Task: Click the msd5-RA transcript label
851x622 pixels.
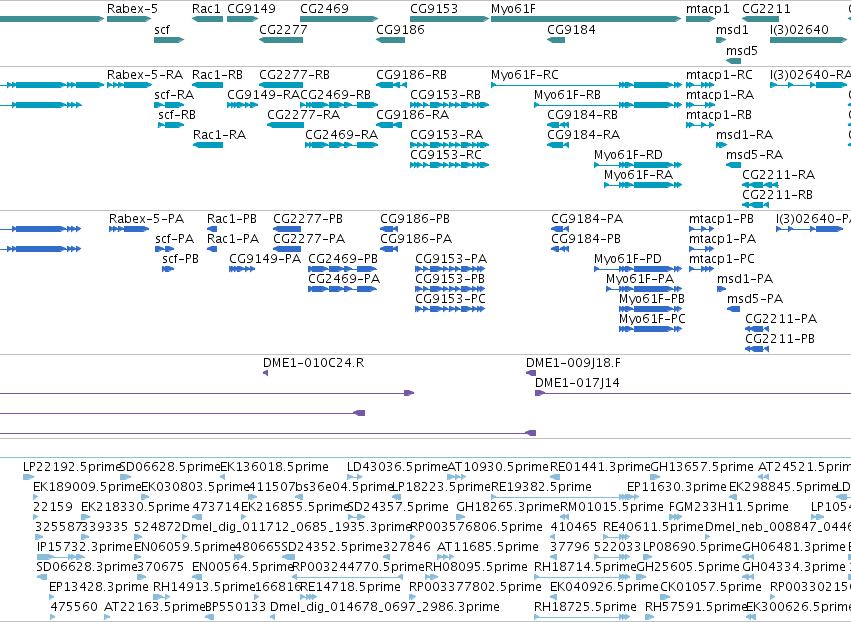Action: point(754,155)
